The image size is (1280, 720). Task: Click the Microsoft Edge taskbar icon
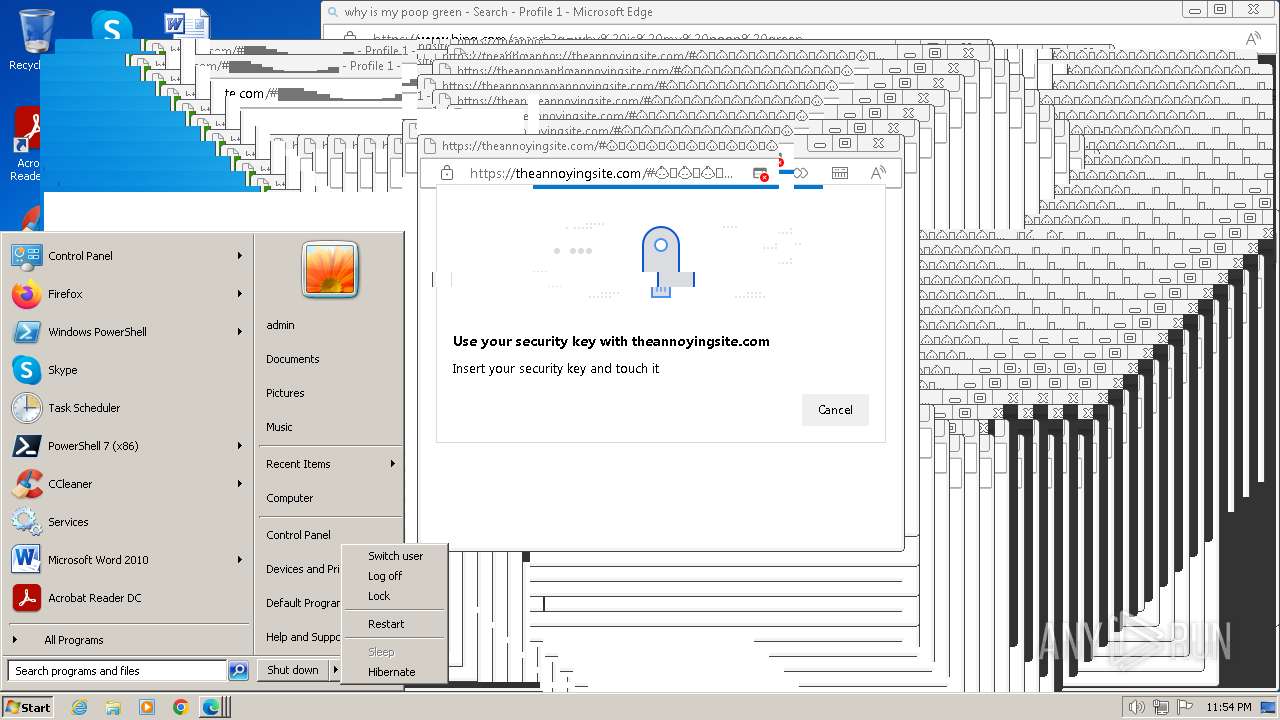click(212, 707)
